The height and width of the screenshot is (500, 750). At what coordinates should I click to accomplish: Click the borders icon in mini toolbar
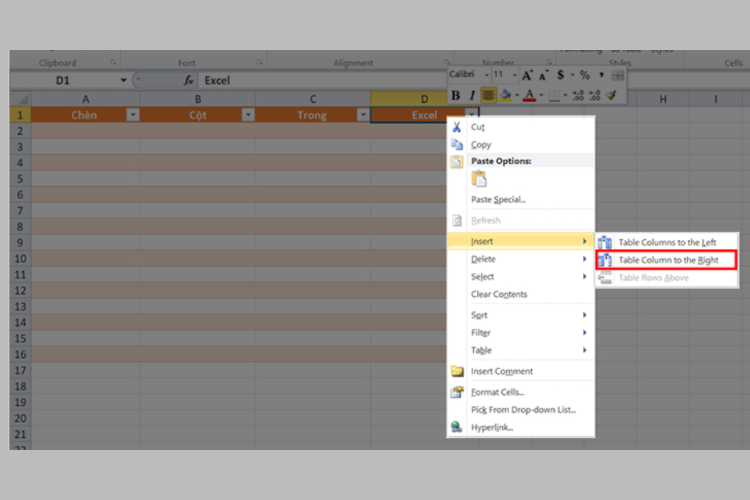pyautogui.click(x=554, y=95)
